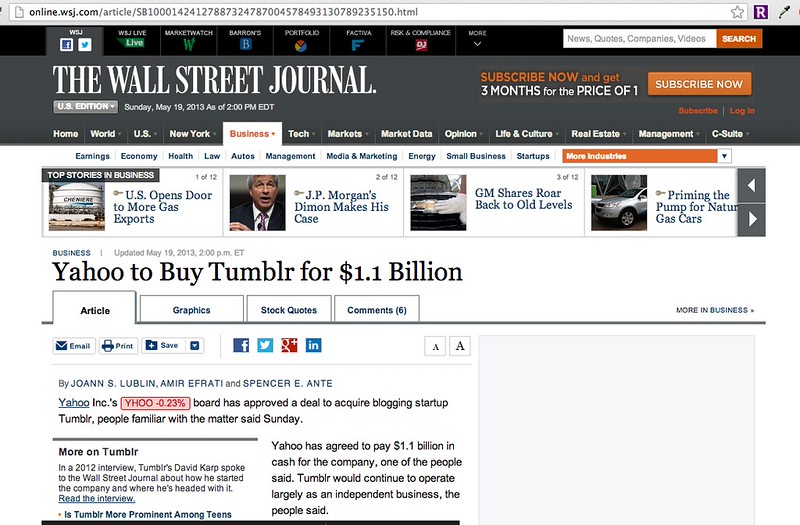Viewport: 800px width, 525px height.
Task: Share article on LinkedIn
Action: 313,345
